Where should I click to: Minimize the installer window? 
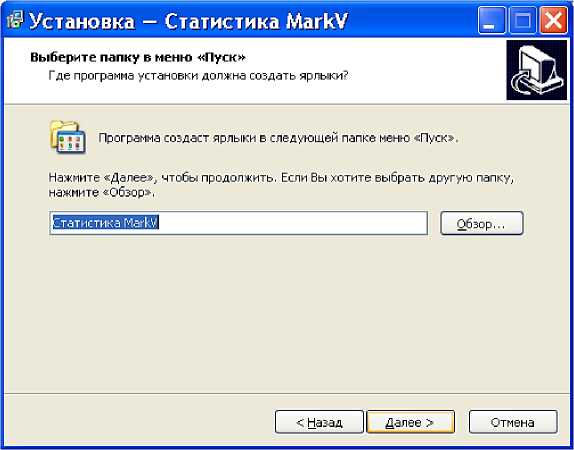[x=491, y=20]
